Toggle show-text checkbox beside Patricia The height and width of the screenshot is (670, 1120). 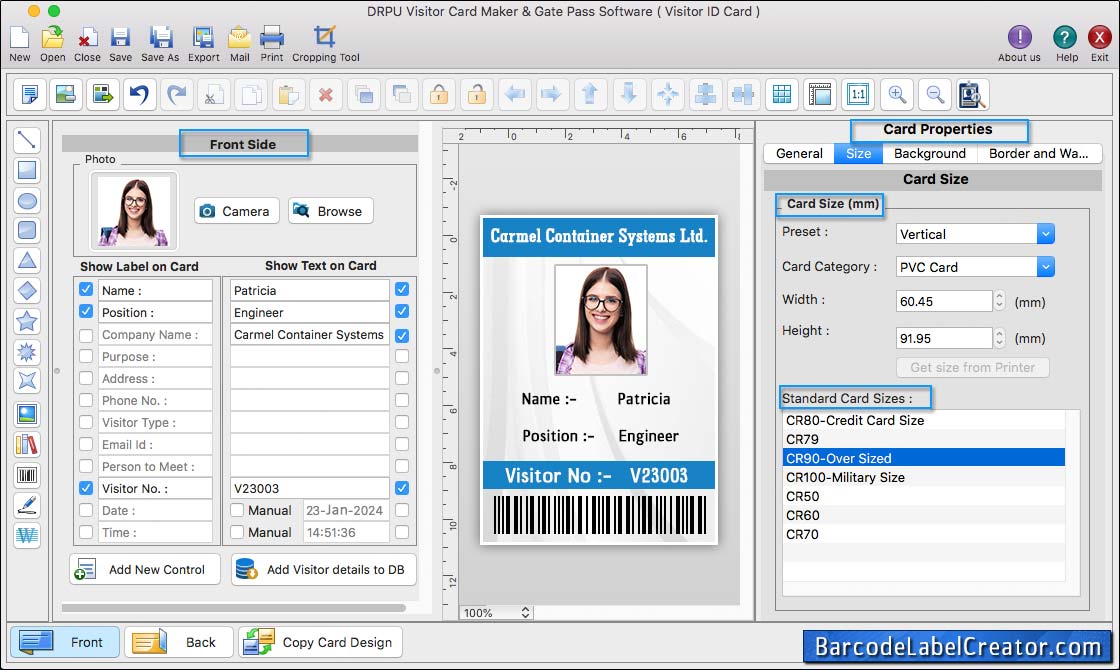pyautogui.click(x=402, y=289)
